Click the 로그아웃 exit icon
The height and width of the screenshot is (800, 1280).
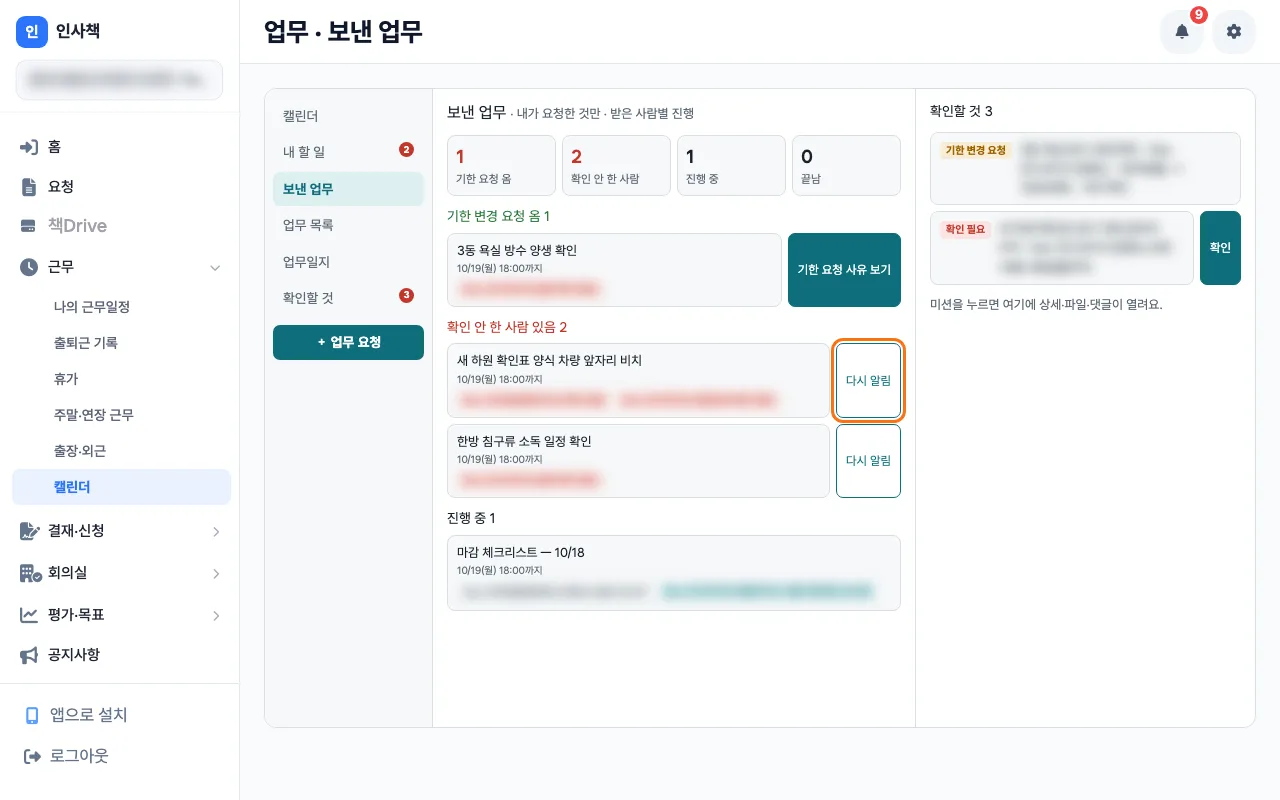32,757
